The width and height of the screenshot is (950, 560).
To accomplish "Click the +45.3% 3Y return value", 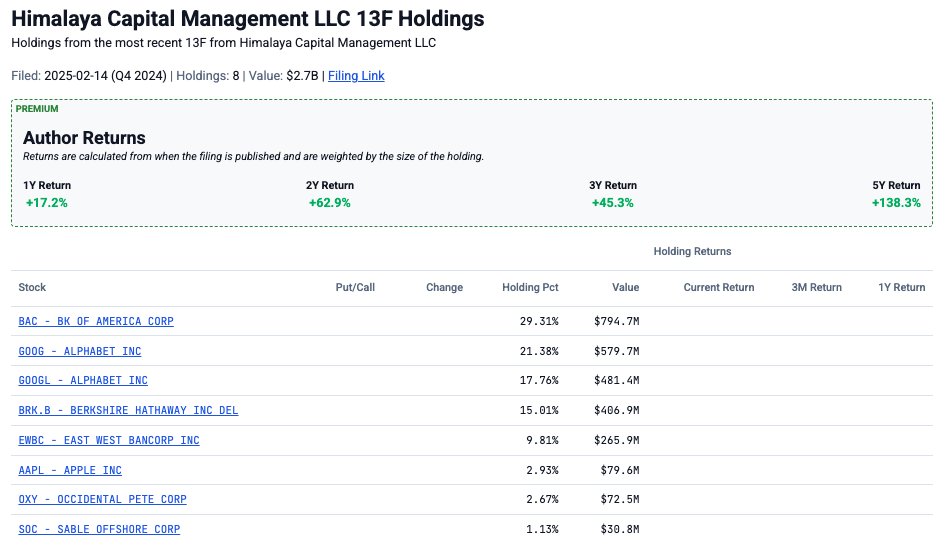I will click(613, 203).
